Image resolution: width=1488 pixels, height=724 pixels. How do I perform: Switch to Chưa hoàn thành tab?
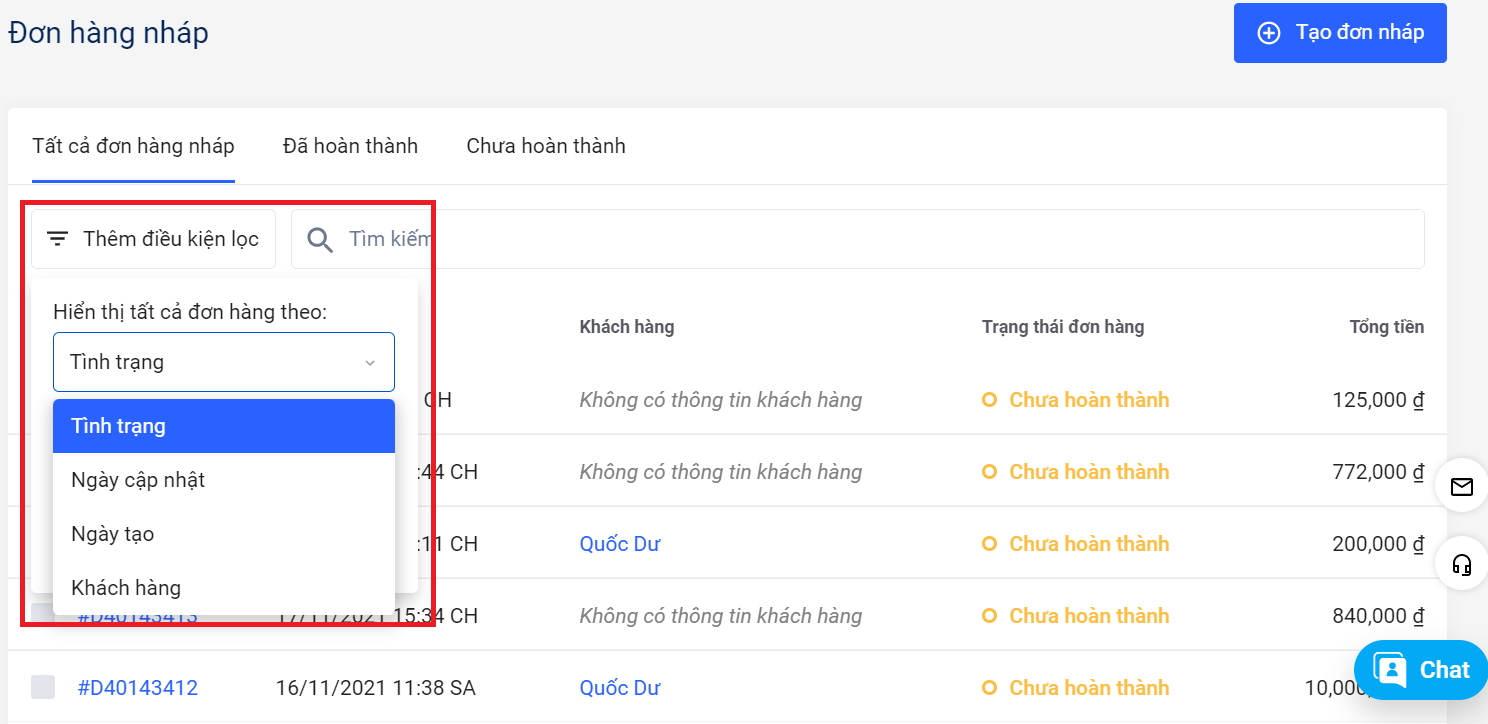(x=546, y=146)
